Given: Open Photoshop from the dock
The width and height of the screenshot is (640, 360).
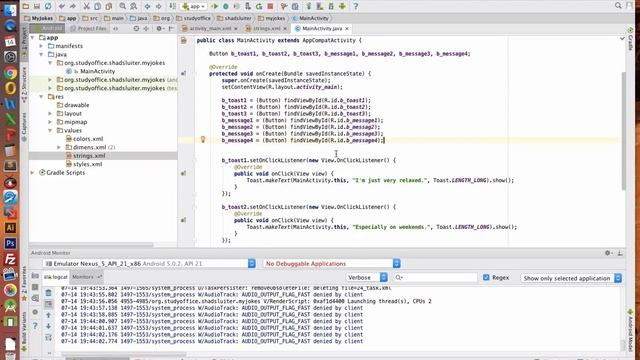Looking at the screenshot, I should (x=10, y=244).
